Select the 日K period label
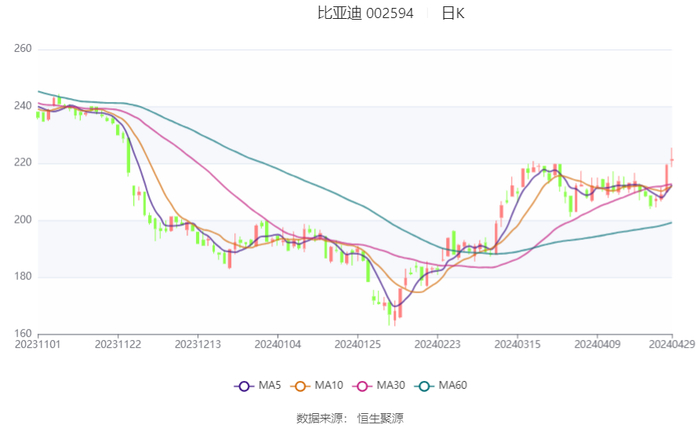Viewport: 700px width, 425px height. [x=453, y=13]
